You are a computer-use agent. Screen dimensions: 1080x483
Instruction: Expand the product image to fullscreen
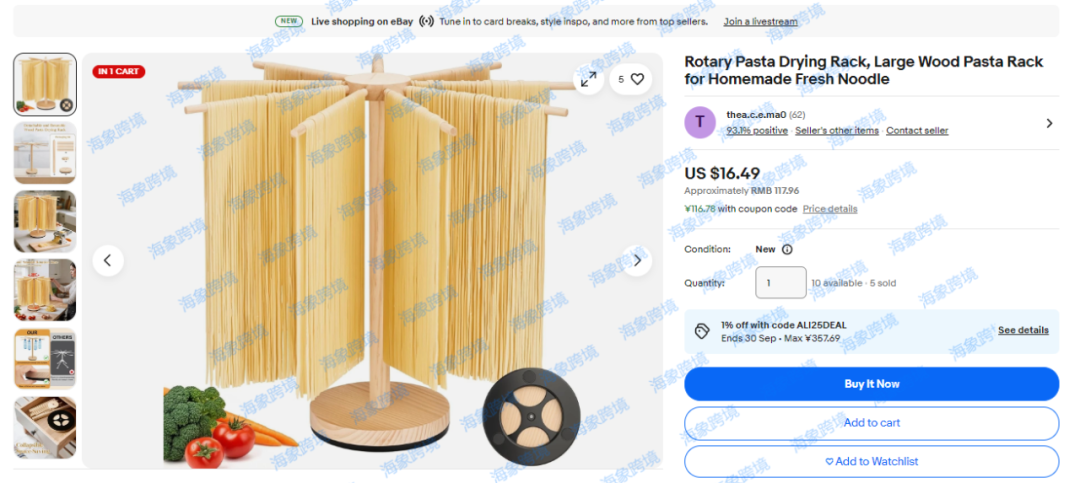coord(588,79)
